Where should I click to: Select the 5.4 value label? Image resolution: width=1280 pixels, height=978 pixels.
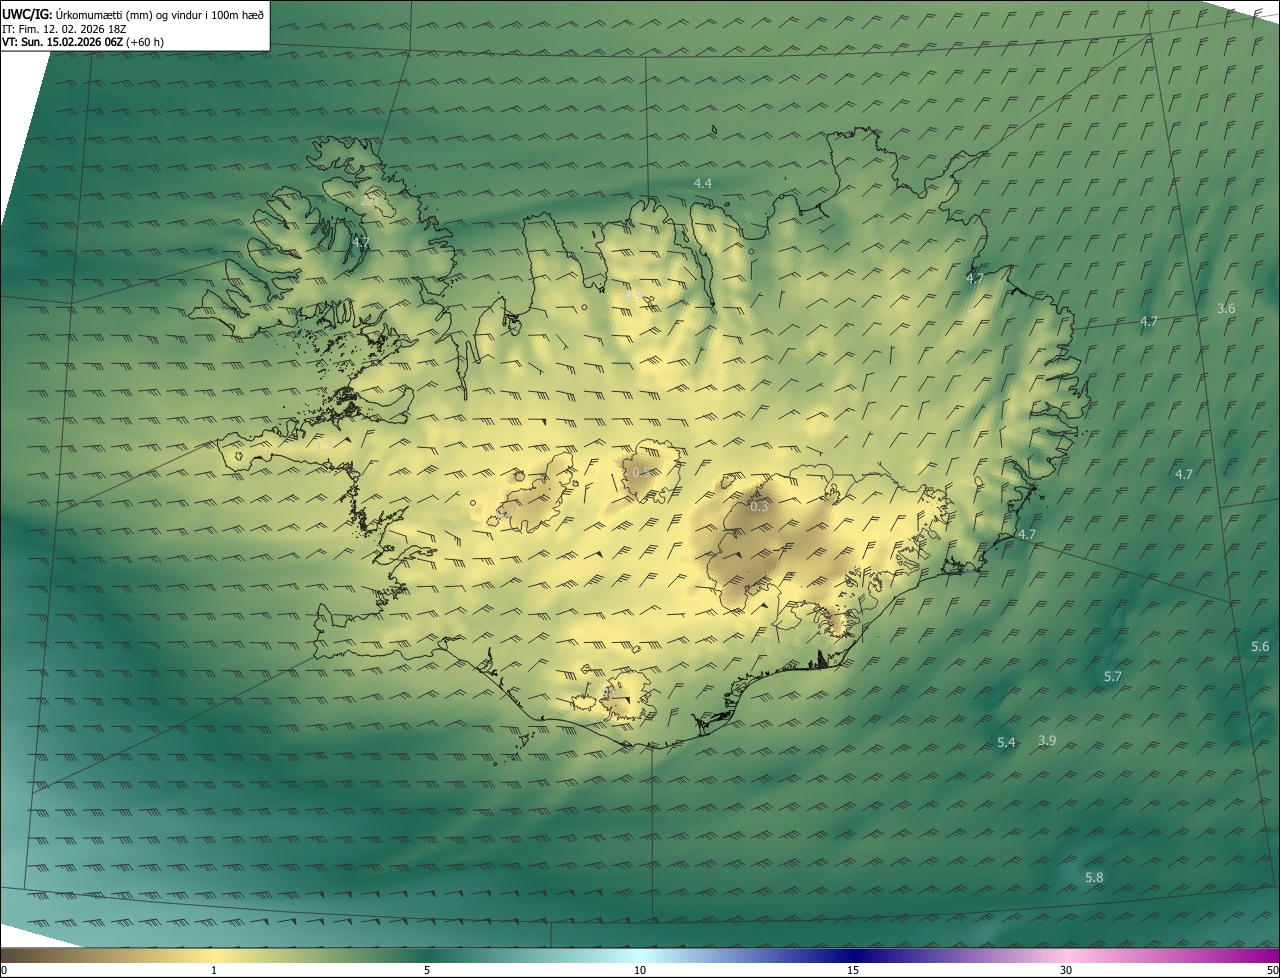(1007, 743)
